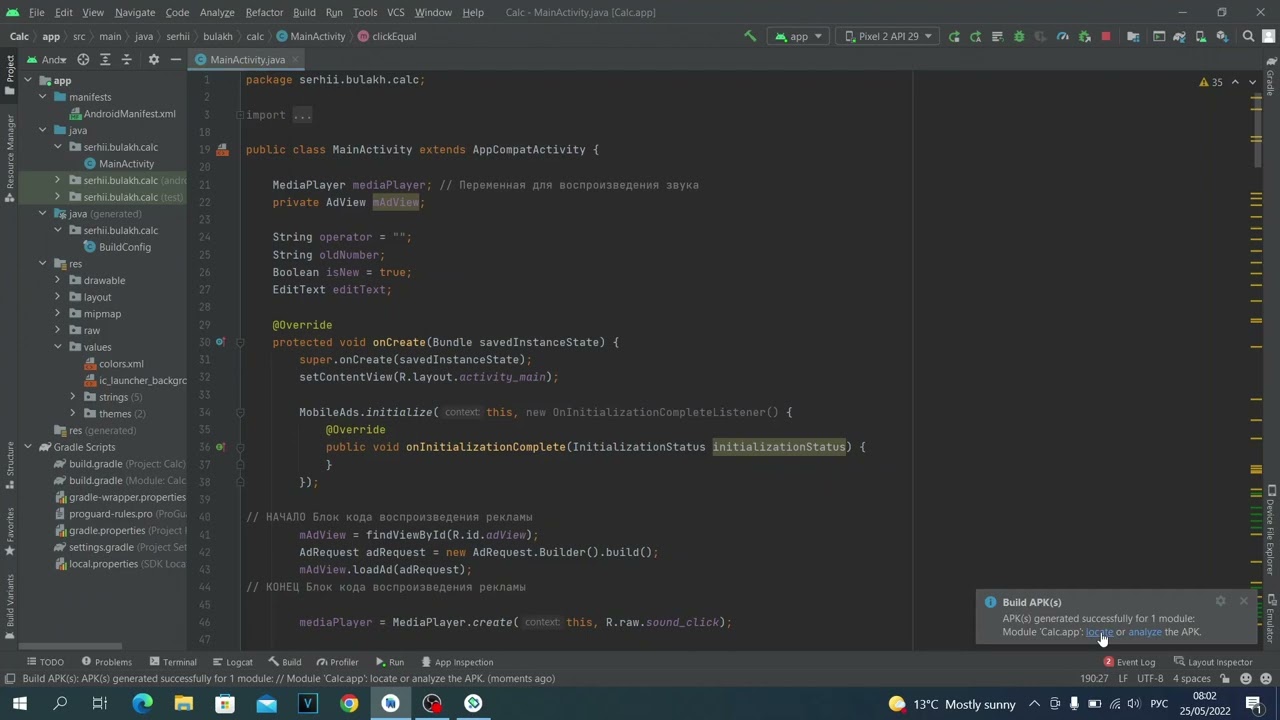The width and height of the screenshot is (1280, 720).
Task: Collapse the values folder
Action: click(58, 347)
